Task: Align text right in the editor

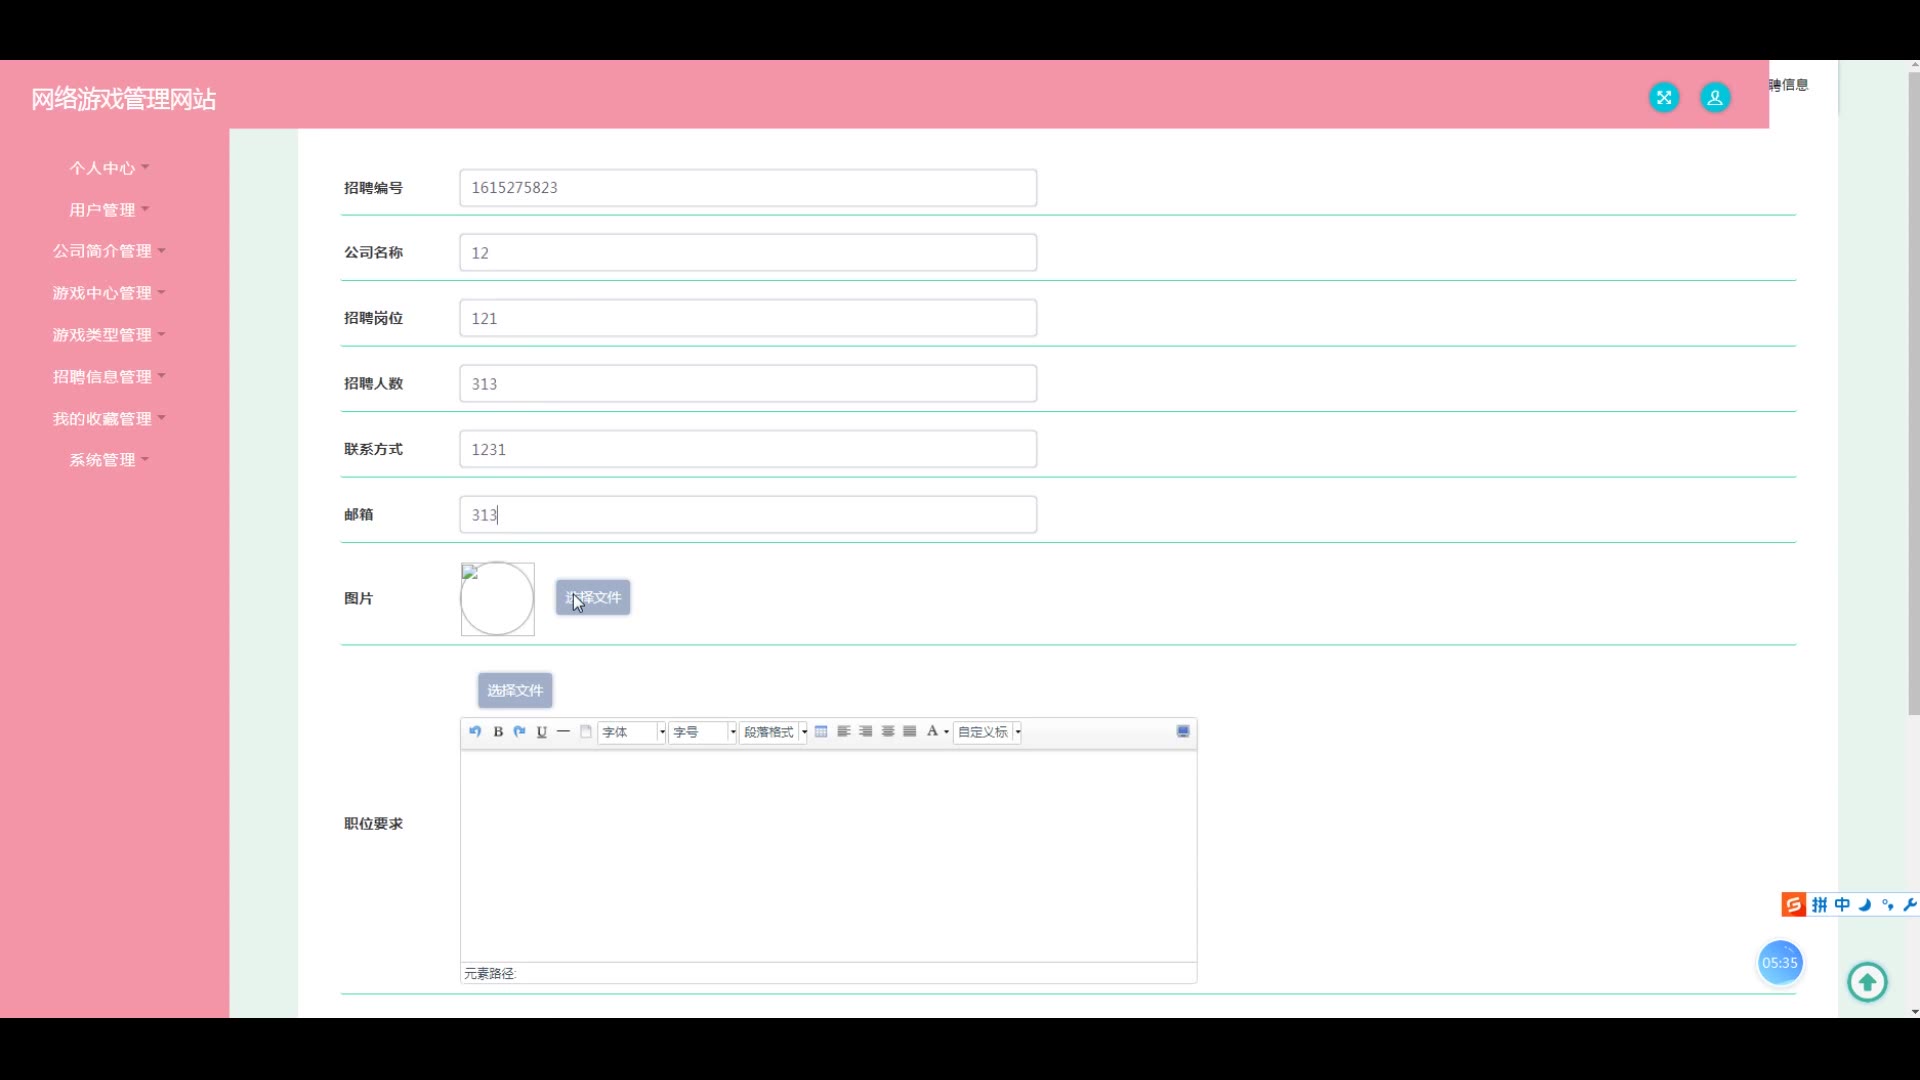Action: point(866,732)
